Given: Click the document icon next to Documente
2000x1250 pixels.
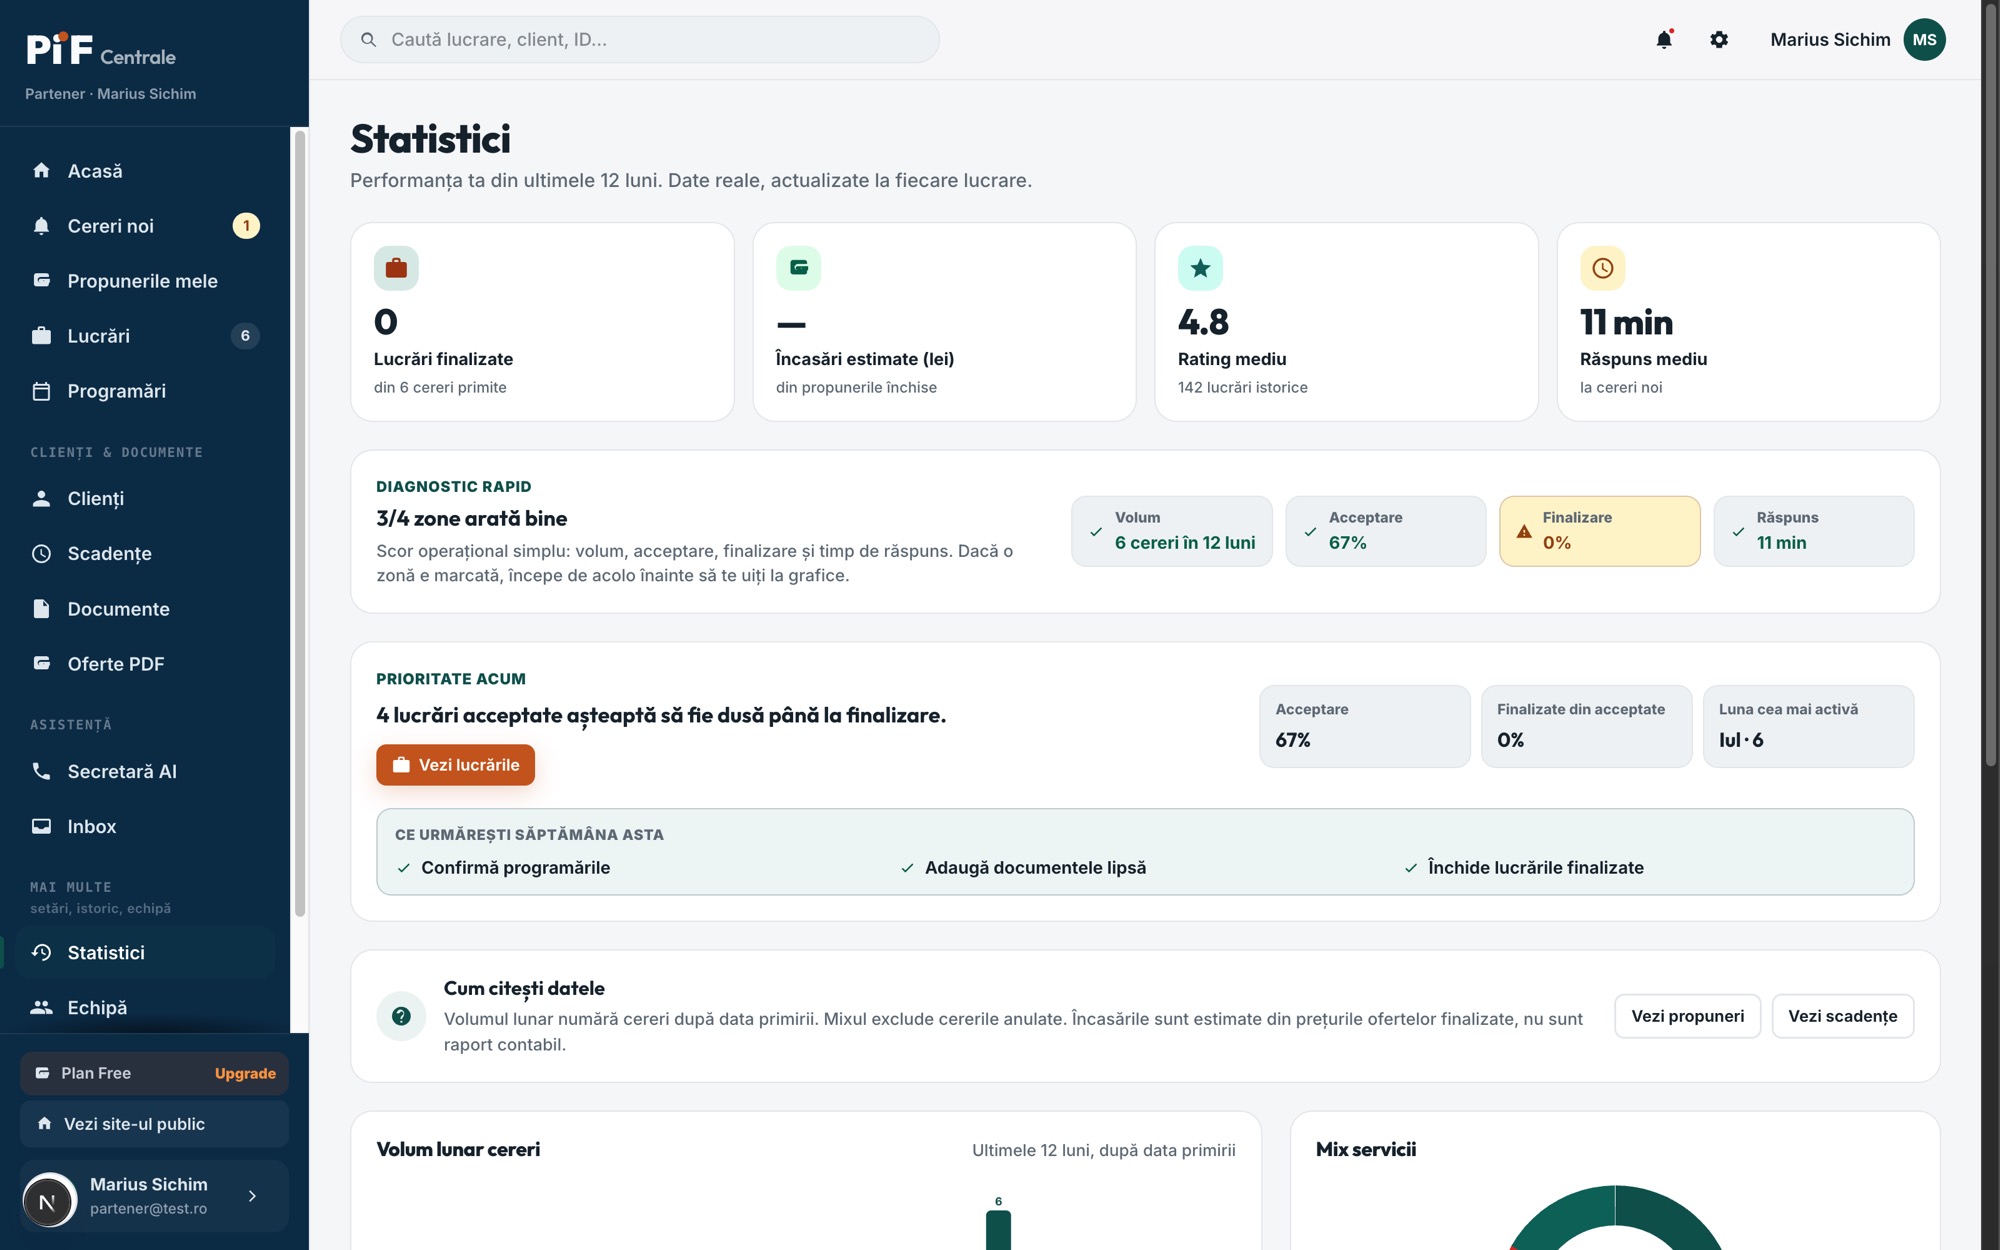Looking at the screenshot, I should [x=41, y=608].
